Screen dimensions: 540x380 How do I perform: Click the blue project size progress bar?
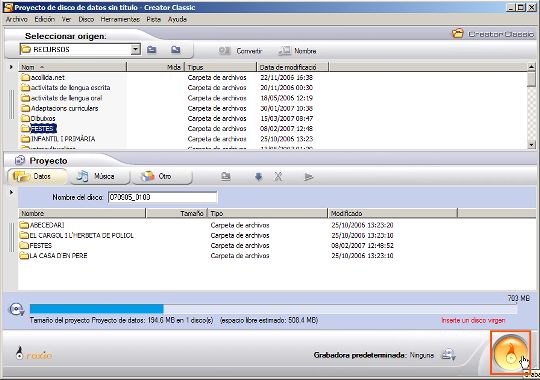coord(96,309)
